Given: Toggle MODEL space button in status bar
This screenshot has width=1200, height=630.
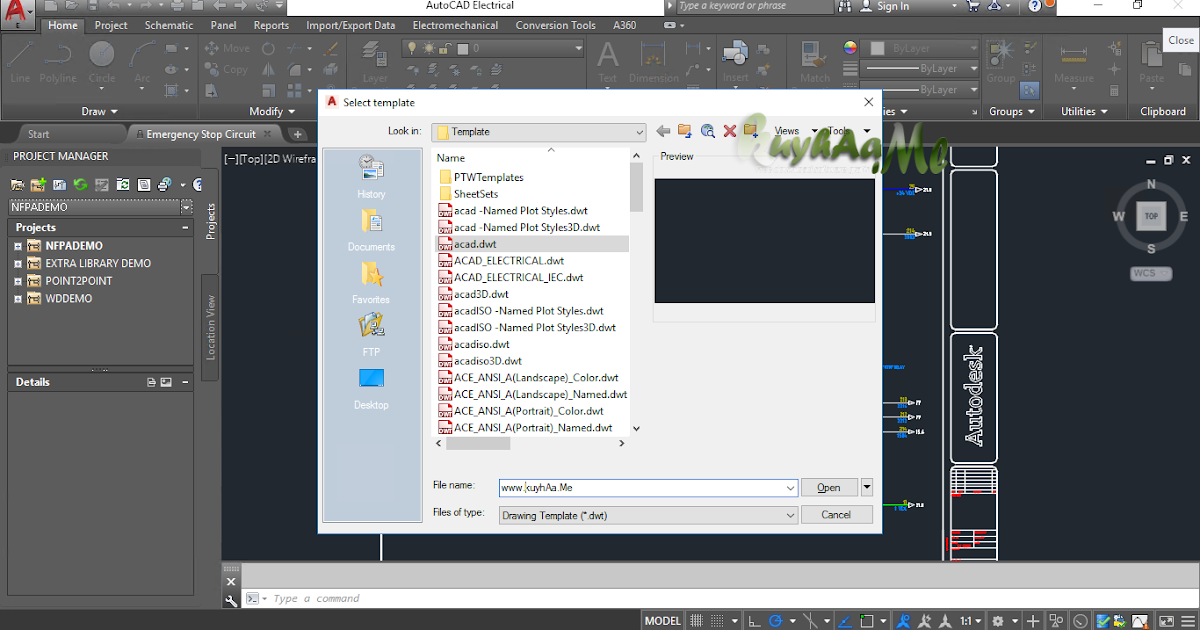Looking at the screenshot, I should tap(662, 621).
